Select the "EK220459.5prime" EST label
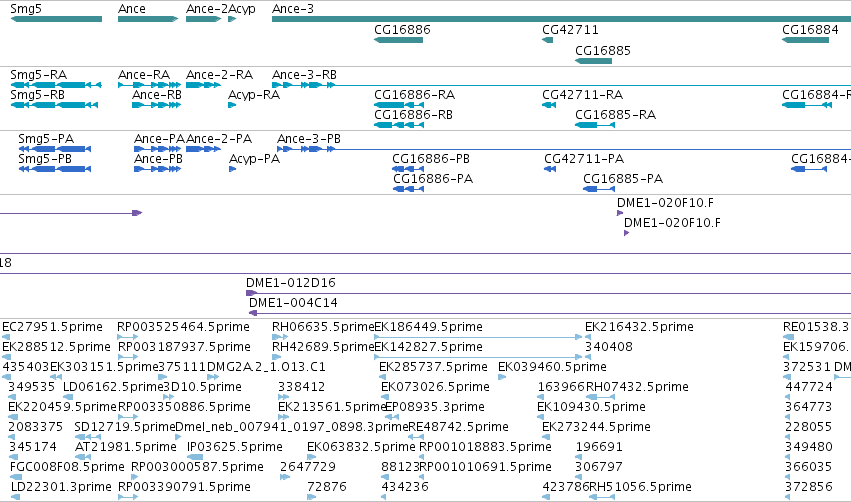This screenshot has width=851, height=502. pyautogui.click(x=63, y=407)
